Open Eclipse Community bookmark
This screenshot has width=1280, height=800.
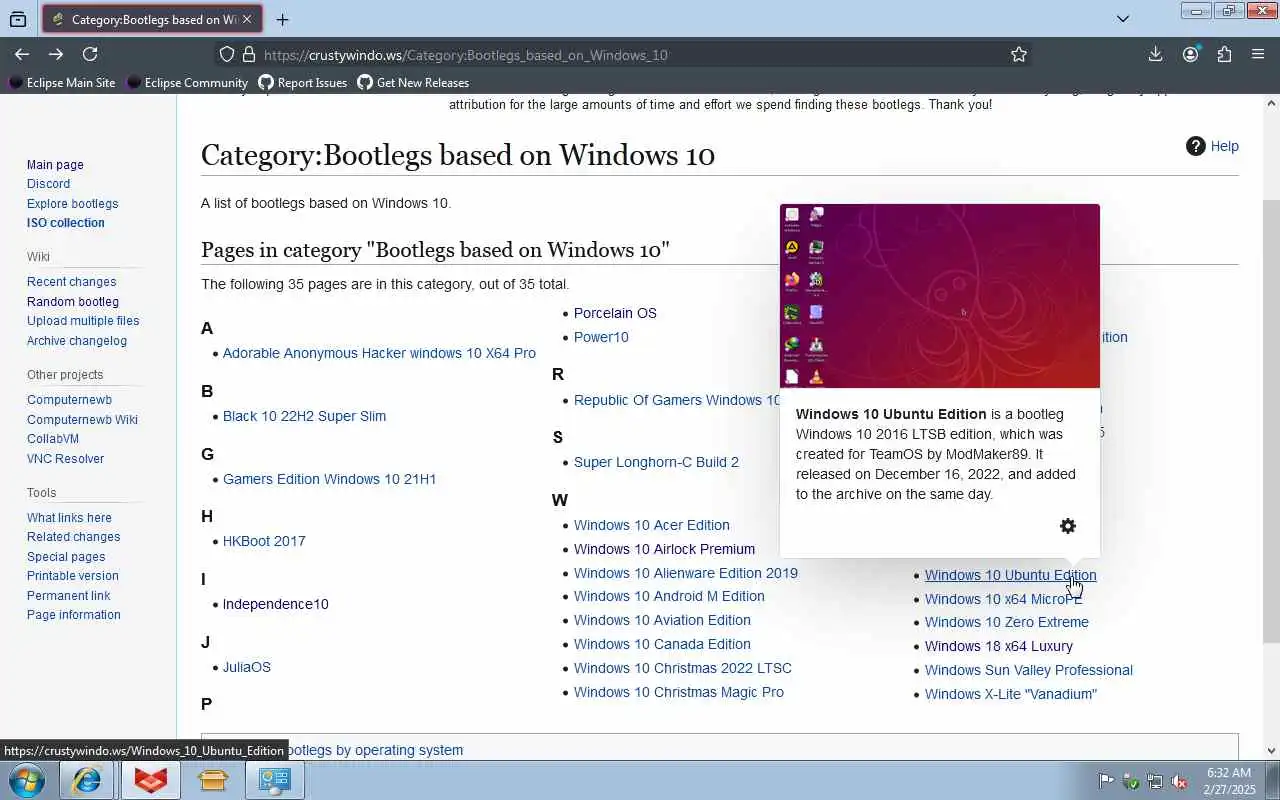(187, 83)
